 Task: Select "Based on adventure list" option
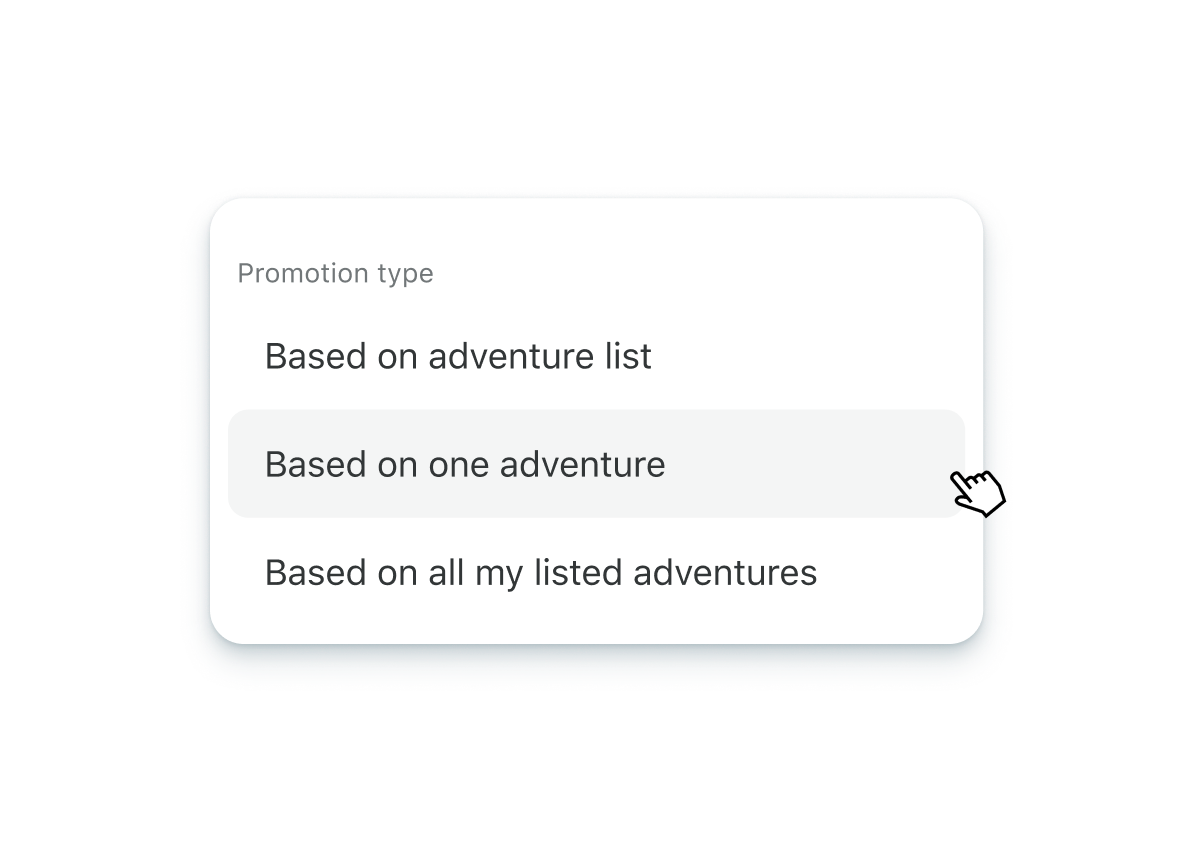(458, 356)
